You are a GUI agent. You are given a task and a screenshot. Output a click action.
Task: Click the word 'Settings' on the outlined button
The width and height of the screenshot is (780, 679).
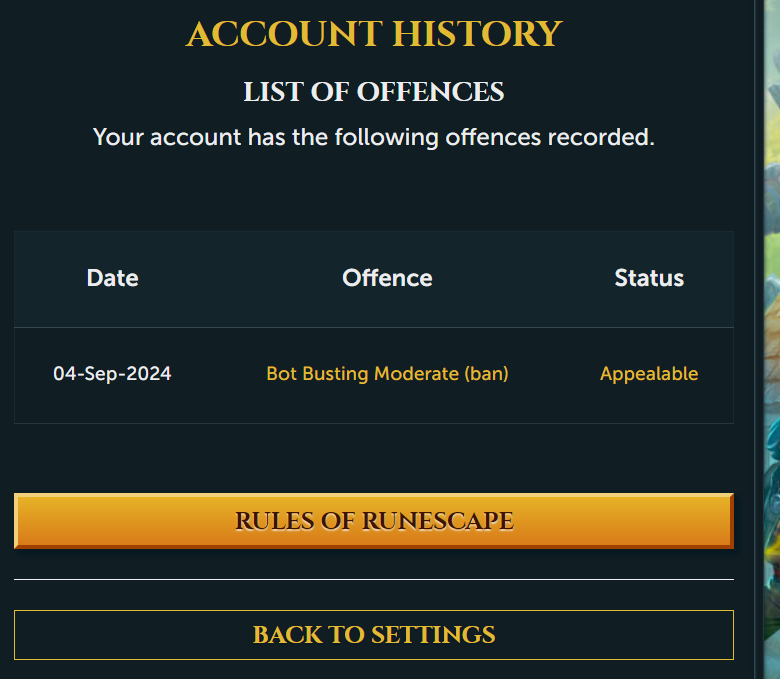[433, 635]
